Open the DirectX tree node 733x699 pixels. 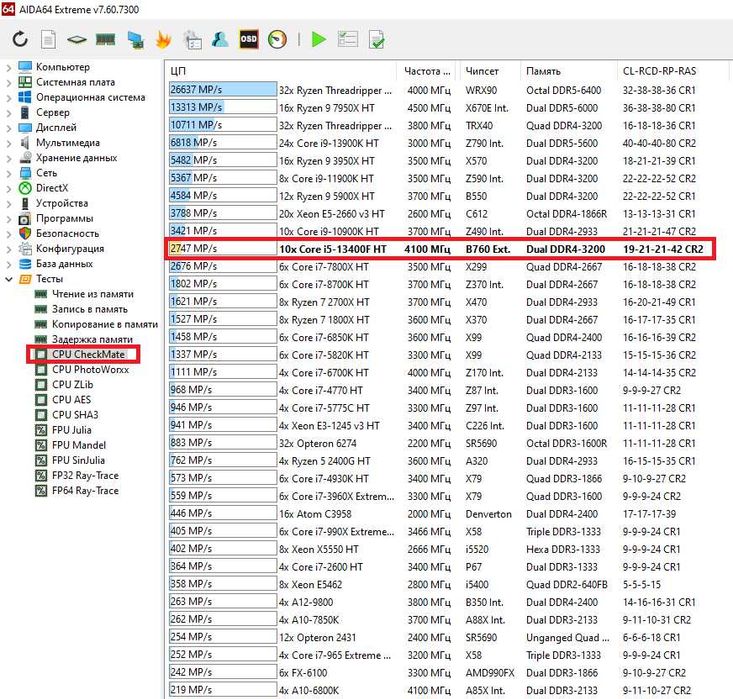click(52, 188)
